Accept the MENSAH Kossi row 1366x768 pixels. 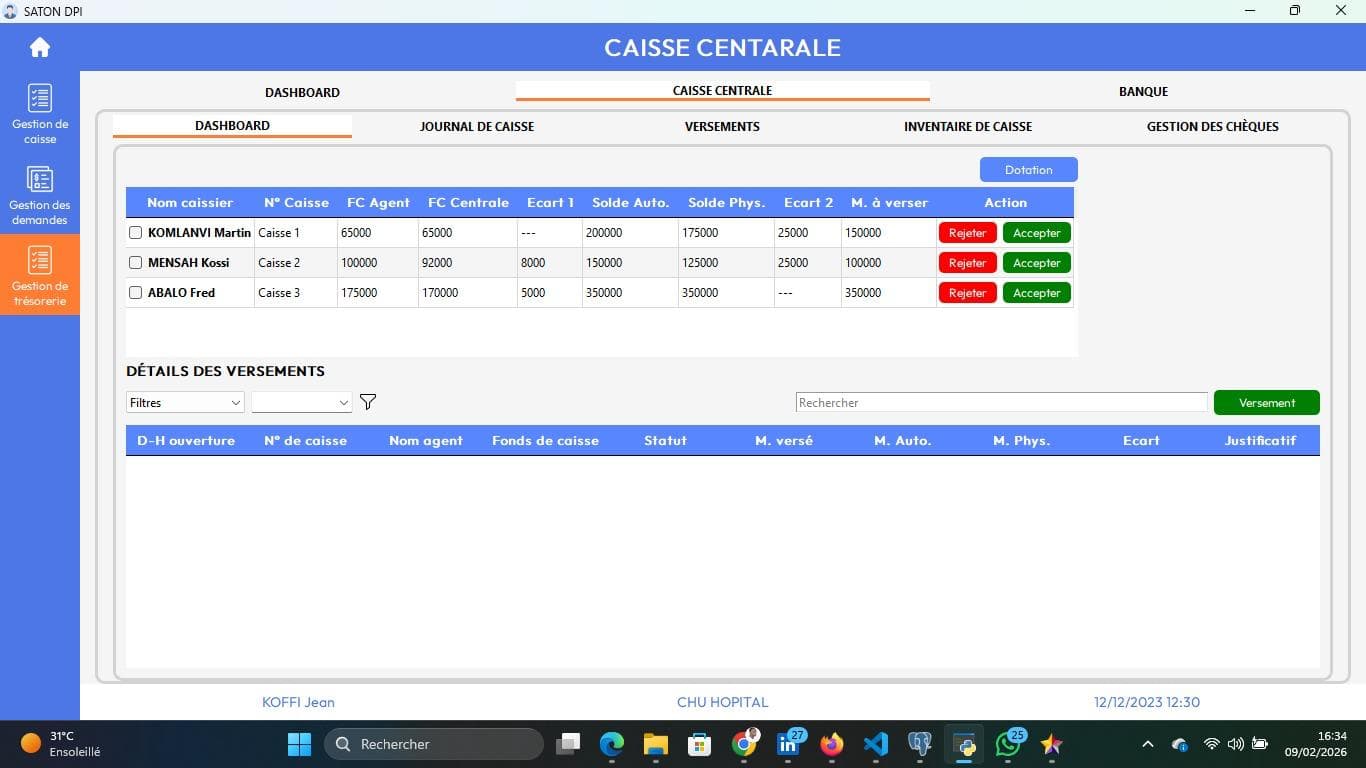[x=1037, y=263]
